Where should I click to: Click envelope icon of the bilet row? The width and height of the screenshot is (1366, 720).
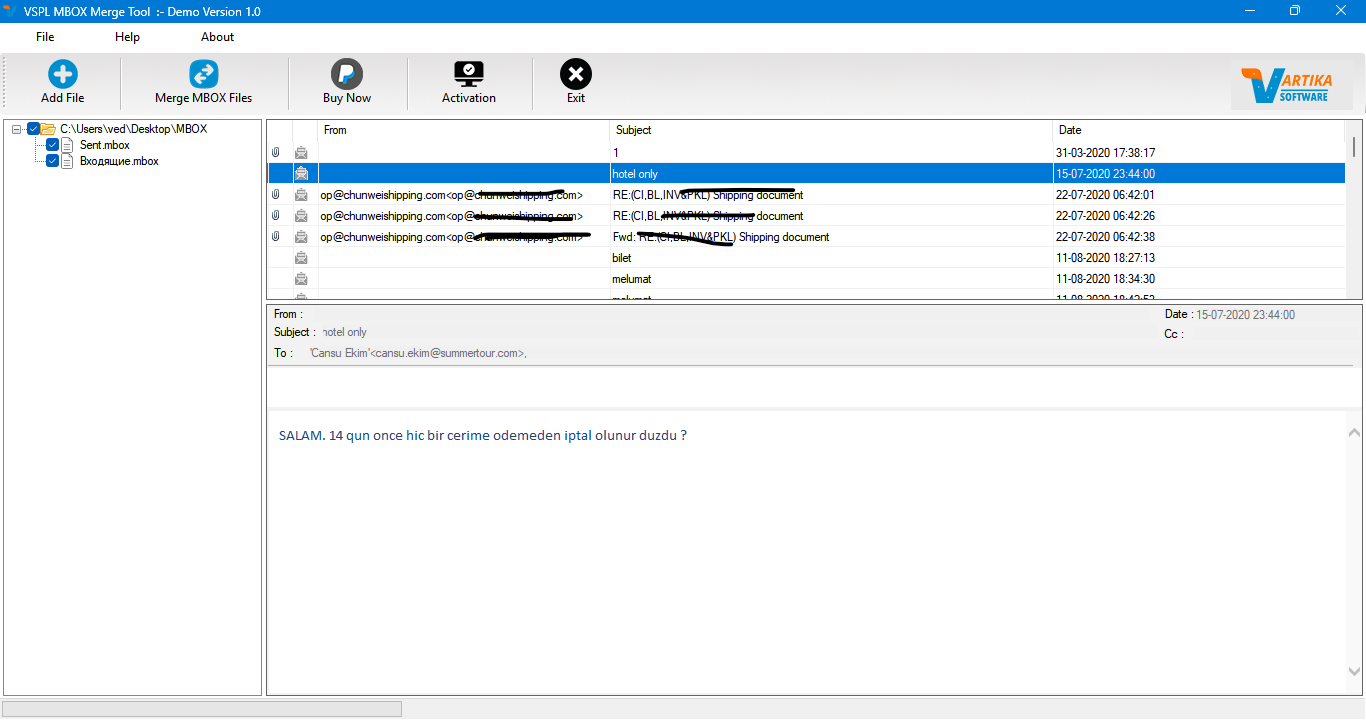(301, 258)
